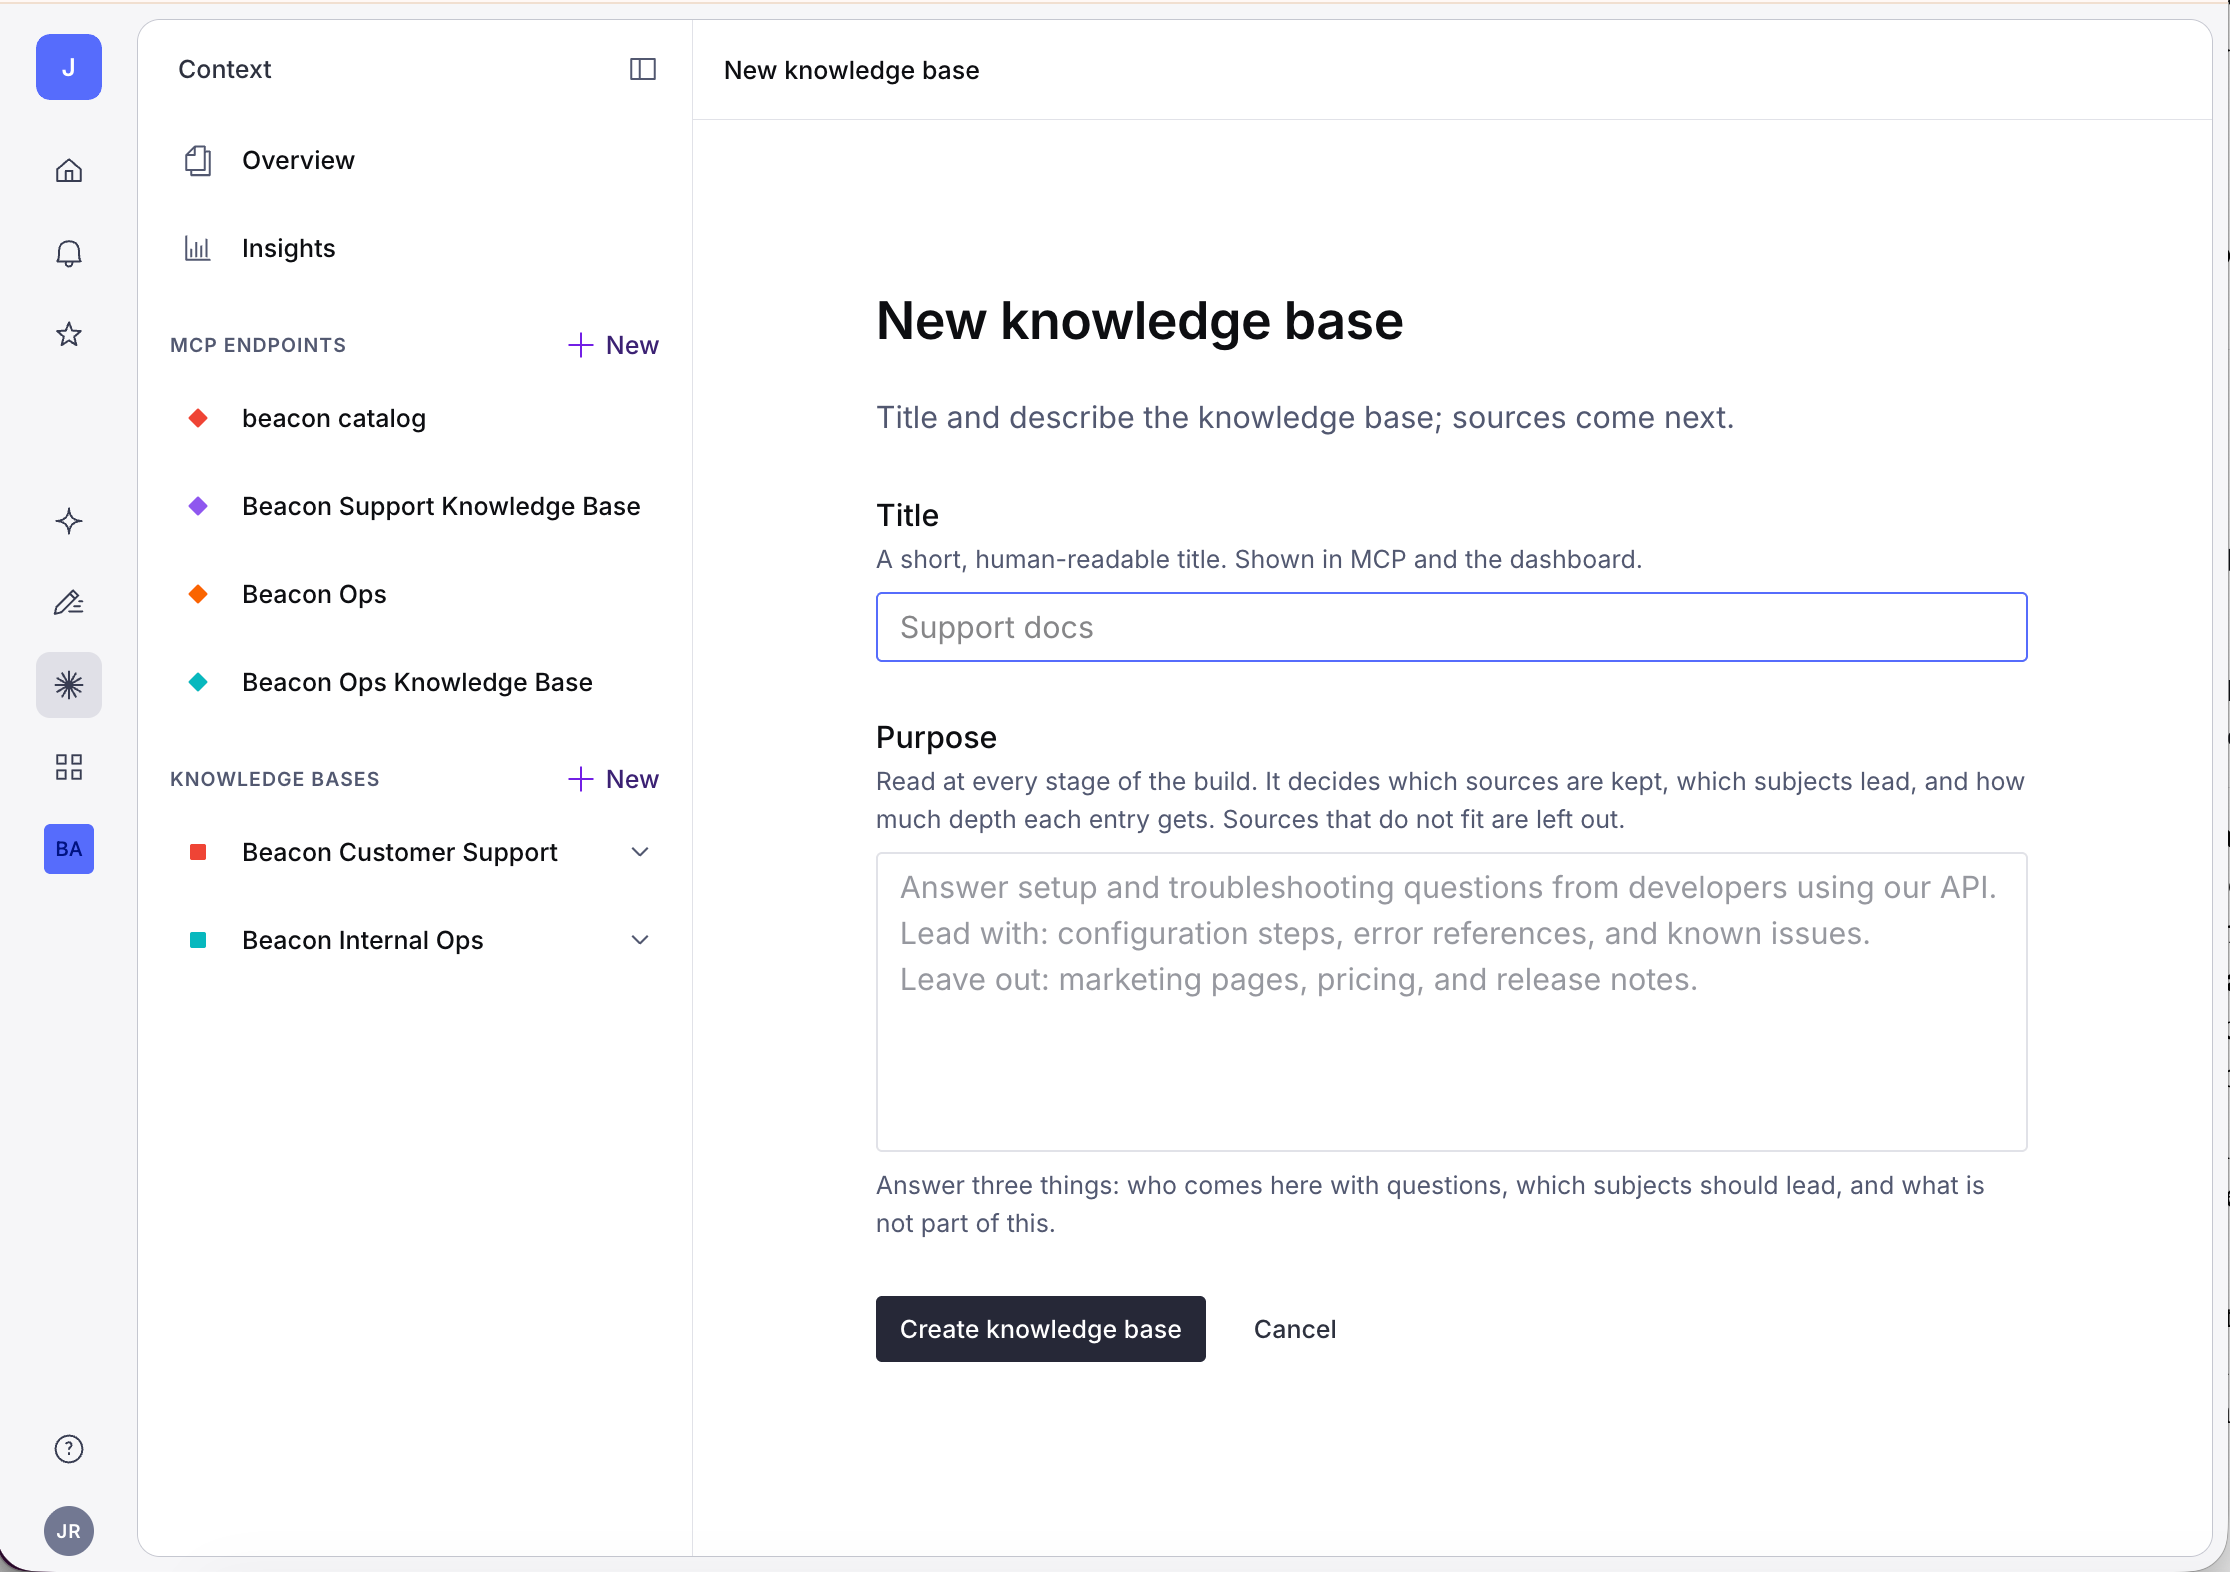2230x1572 pixels.
Task: Click the red square Beacon Customer Support swatch
Action: [198, 852]
